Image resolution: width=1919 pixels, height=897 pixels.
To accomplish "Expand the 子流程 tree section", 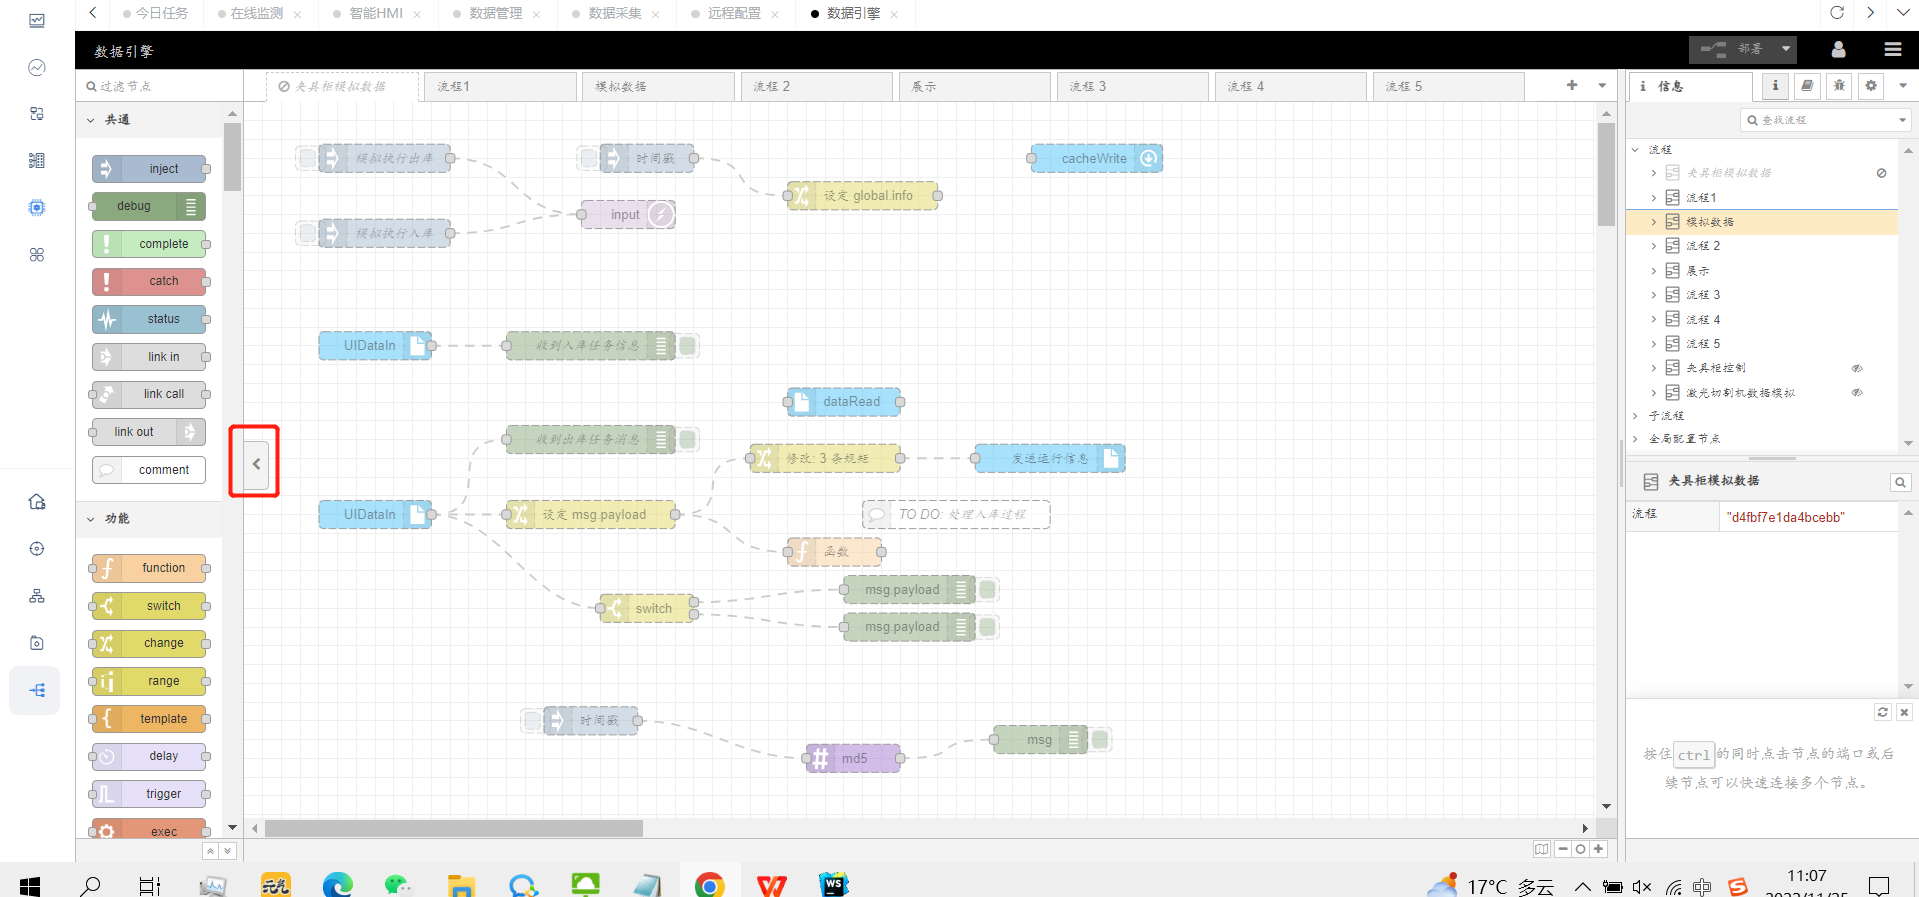I will [1636, 416].
